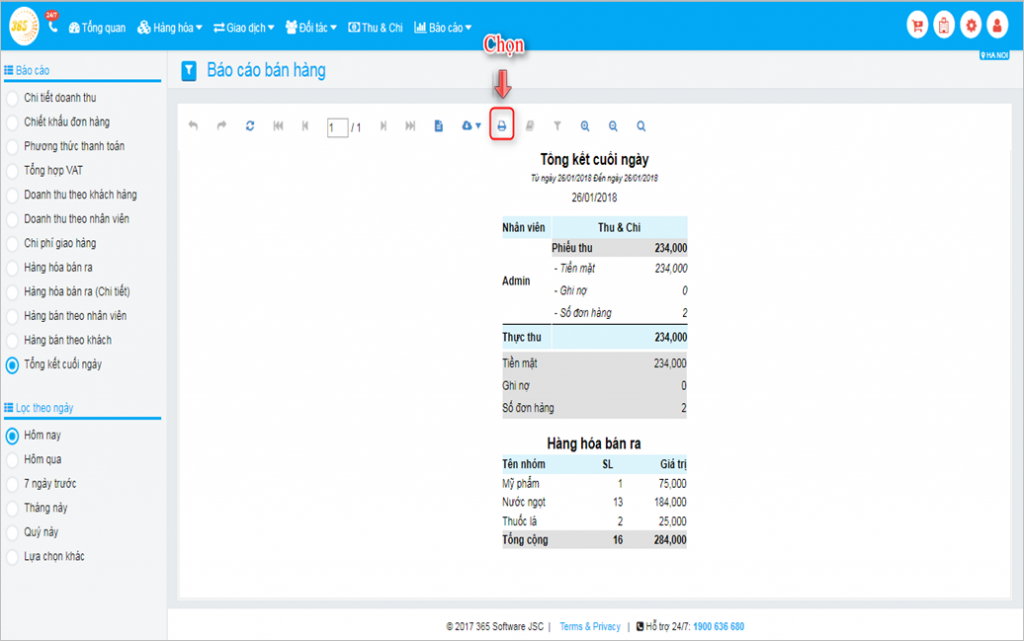This screenshot has width=1024, height=641.
Task: Select the Tháng này date filter
Action: coord(45,508)
